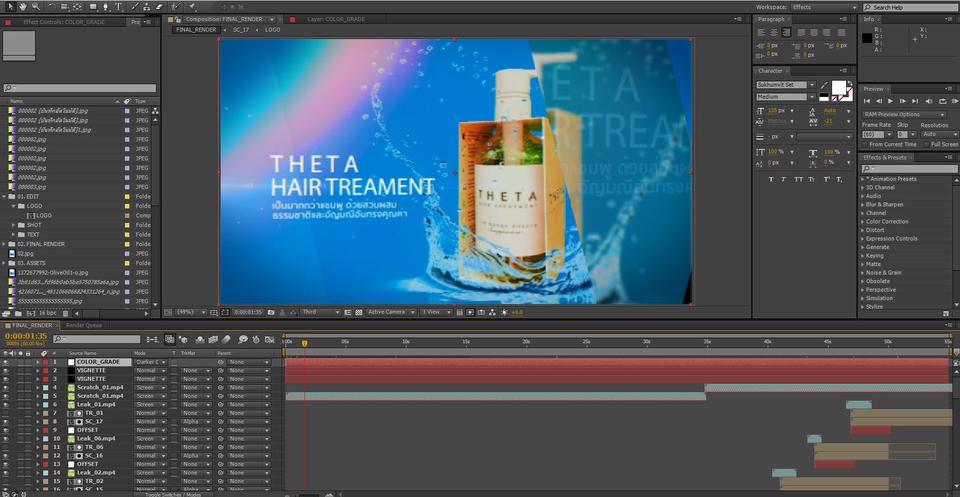
Task: Open the Active Camera dropdown
Action: click(x=391, y=312)
